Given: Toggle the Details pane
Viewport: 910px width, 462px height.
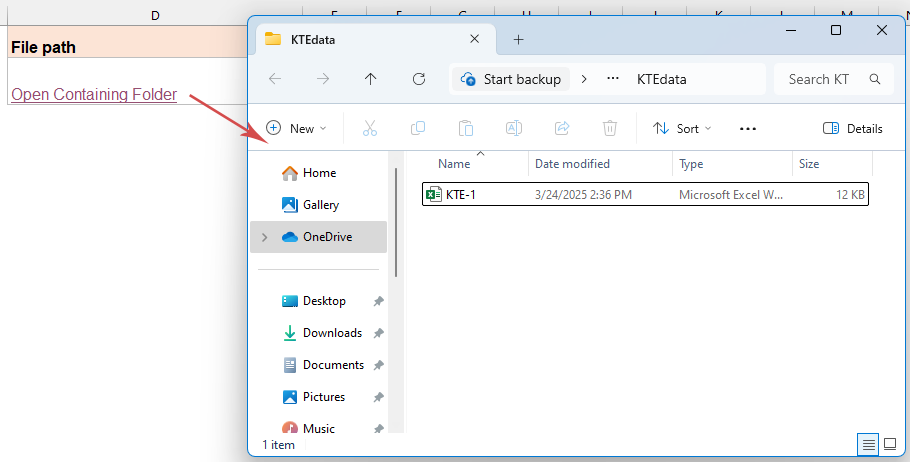Looking at the screenshot, I should click(852, 128).
